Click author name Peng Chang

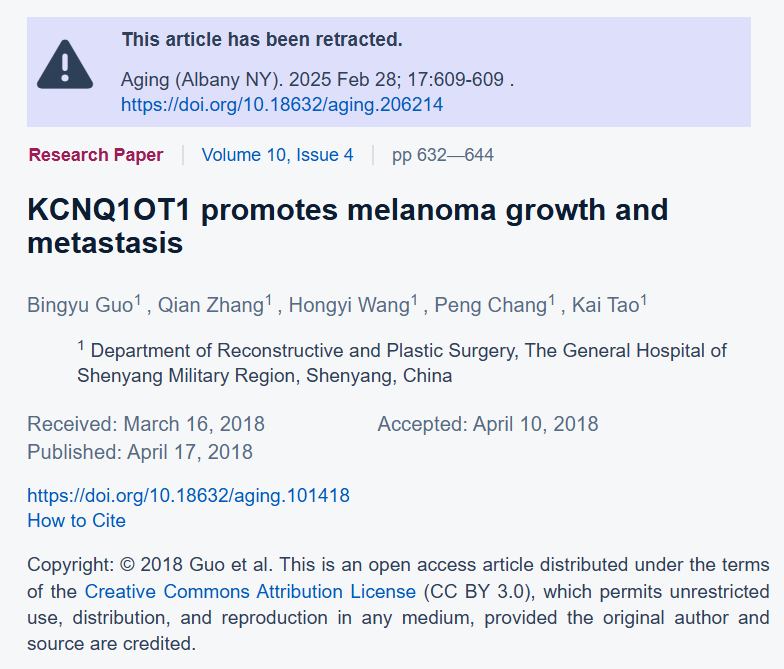(491, 305)
